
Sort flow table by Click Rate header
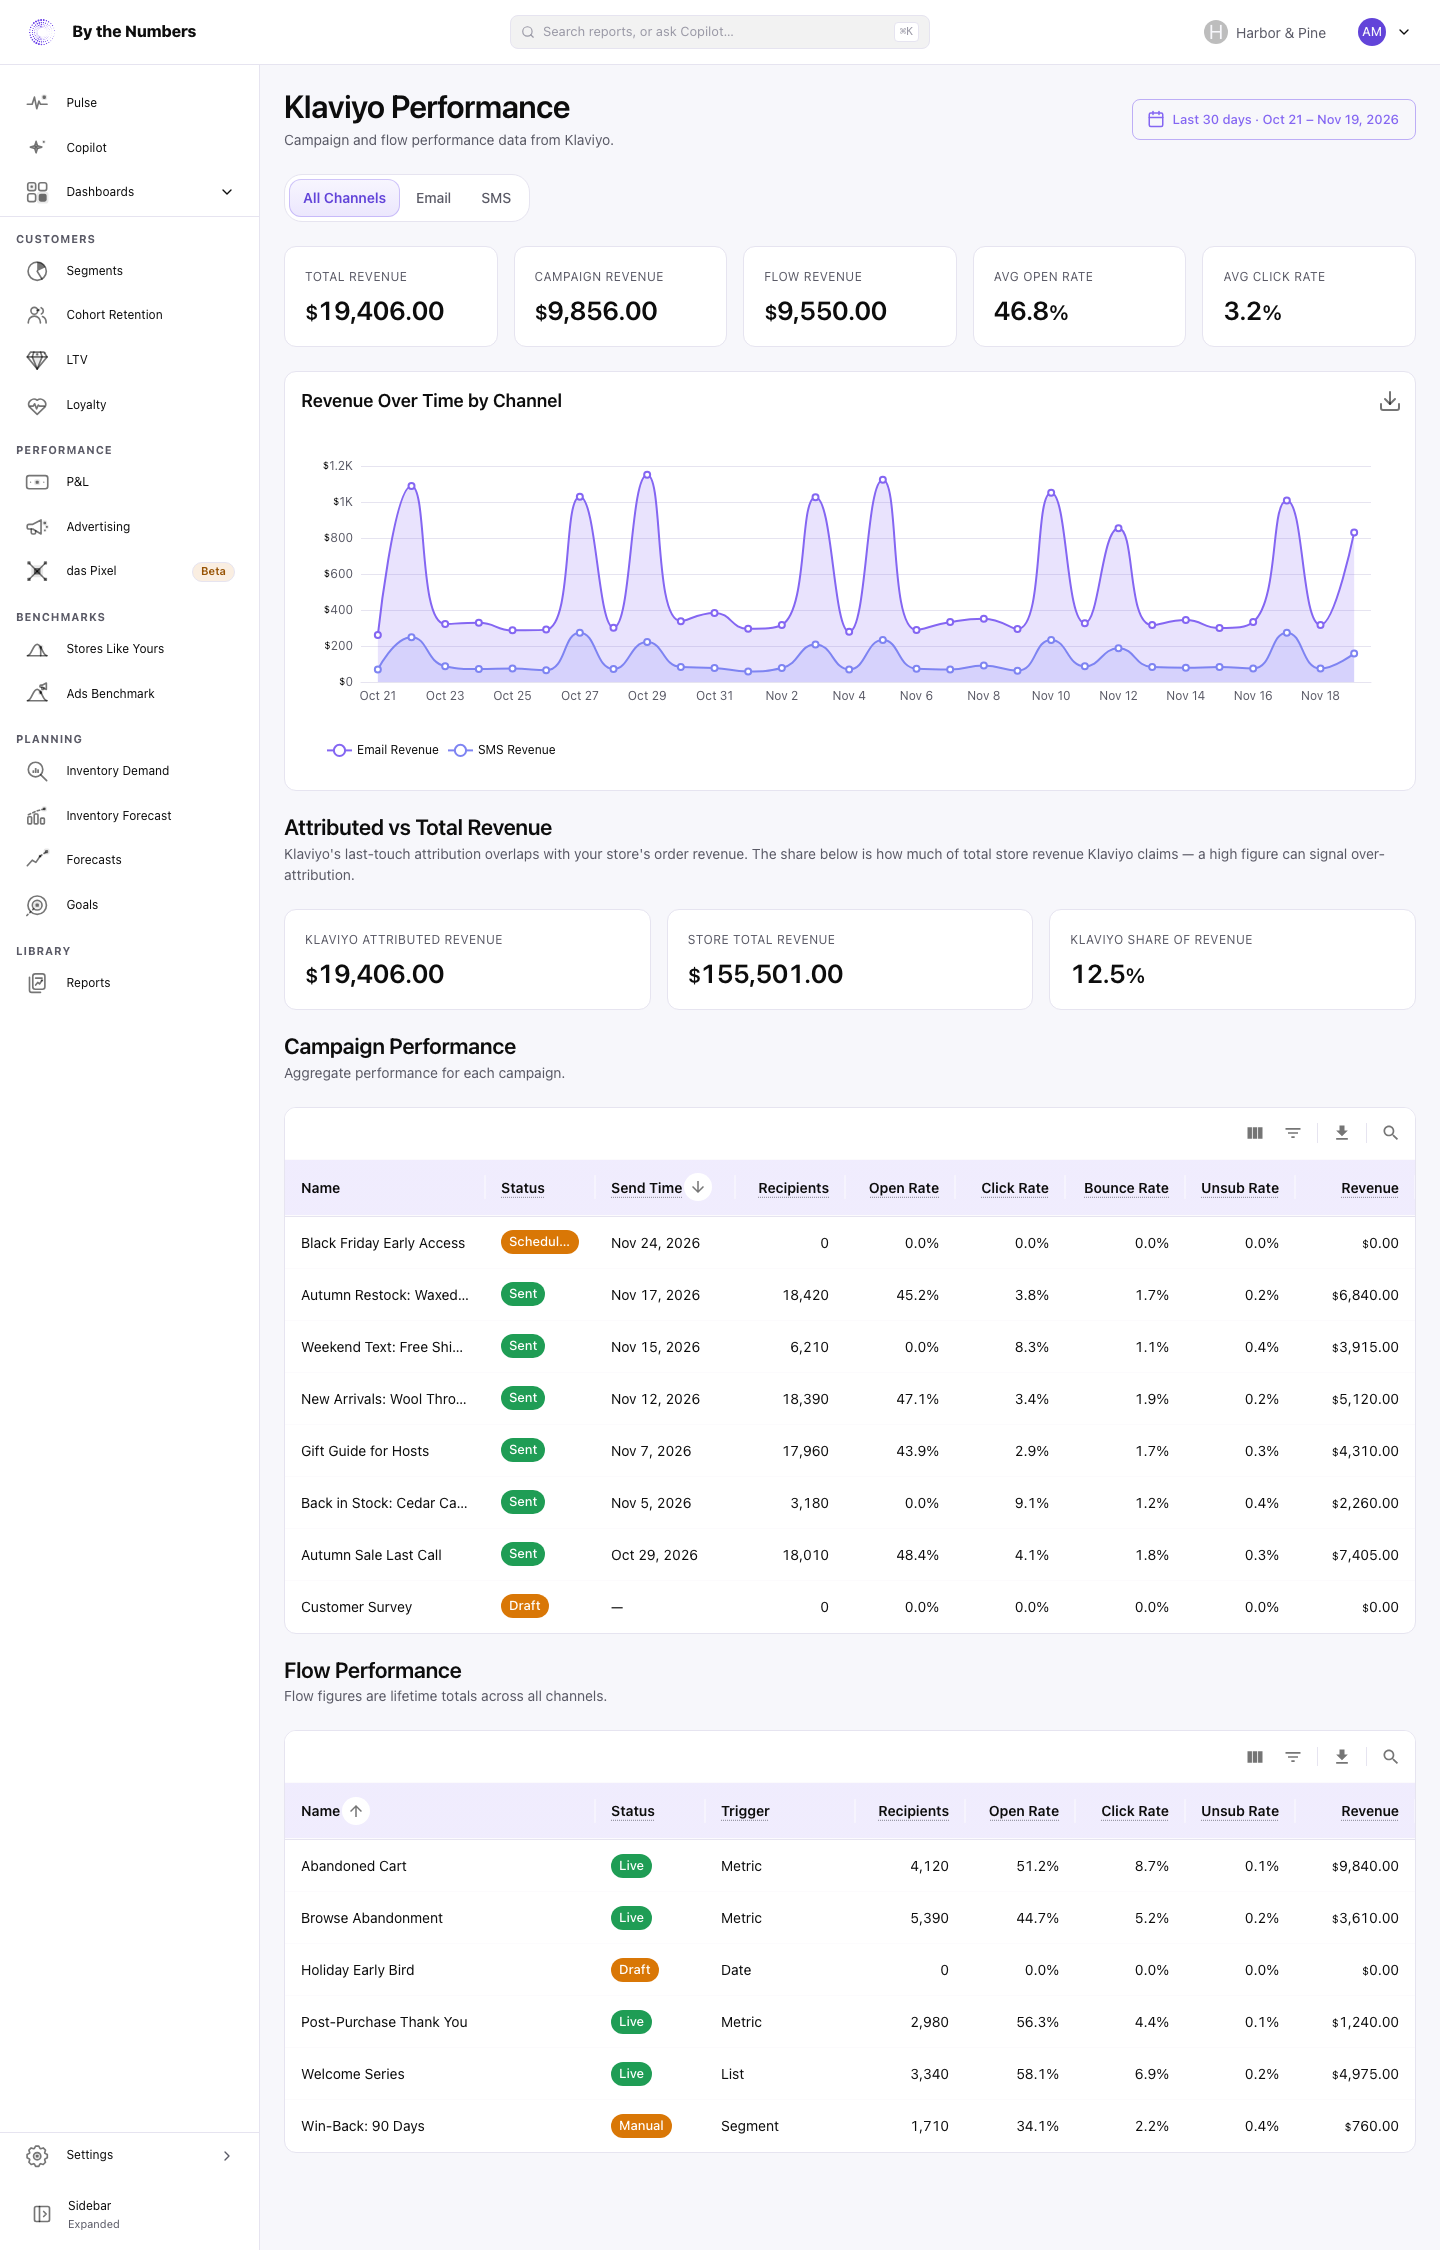point(1134,1811)
